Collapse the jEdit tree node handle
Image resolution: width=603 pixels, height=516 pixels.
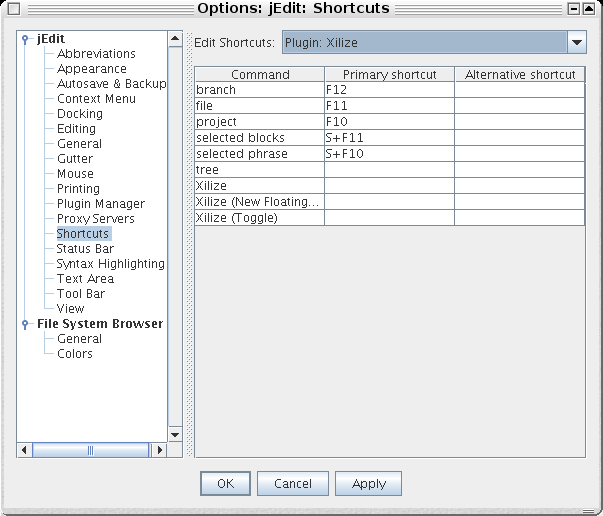pos(25,39)
